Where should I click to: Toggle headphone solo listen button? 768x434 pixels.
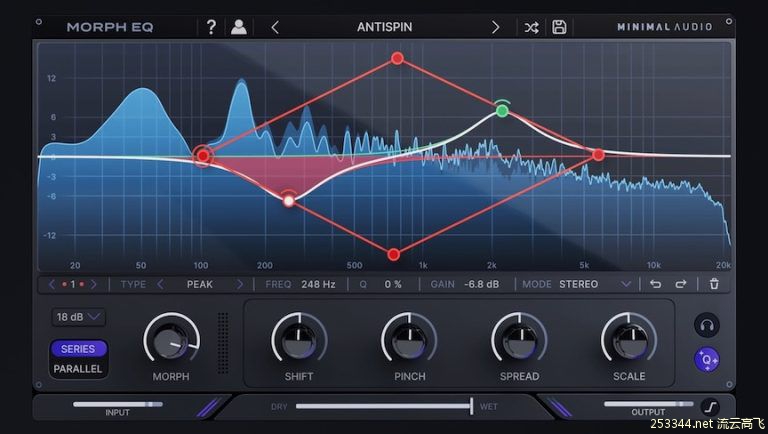coord(707,325)
